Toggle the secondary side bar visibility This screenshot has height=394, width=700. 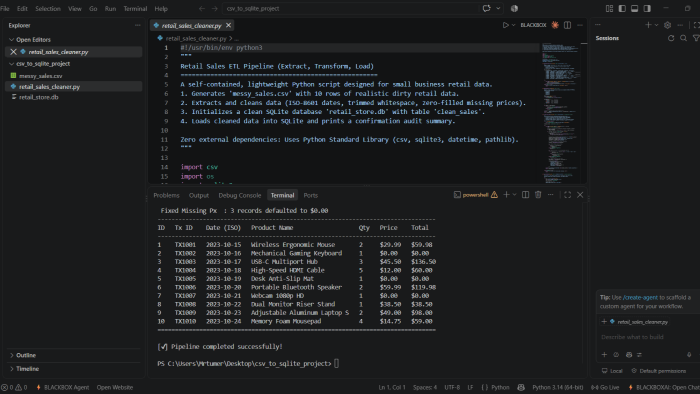coord(647,8)
